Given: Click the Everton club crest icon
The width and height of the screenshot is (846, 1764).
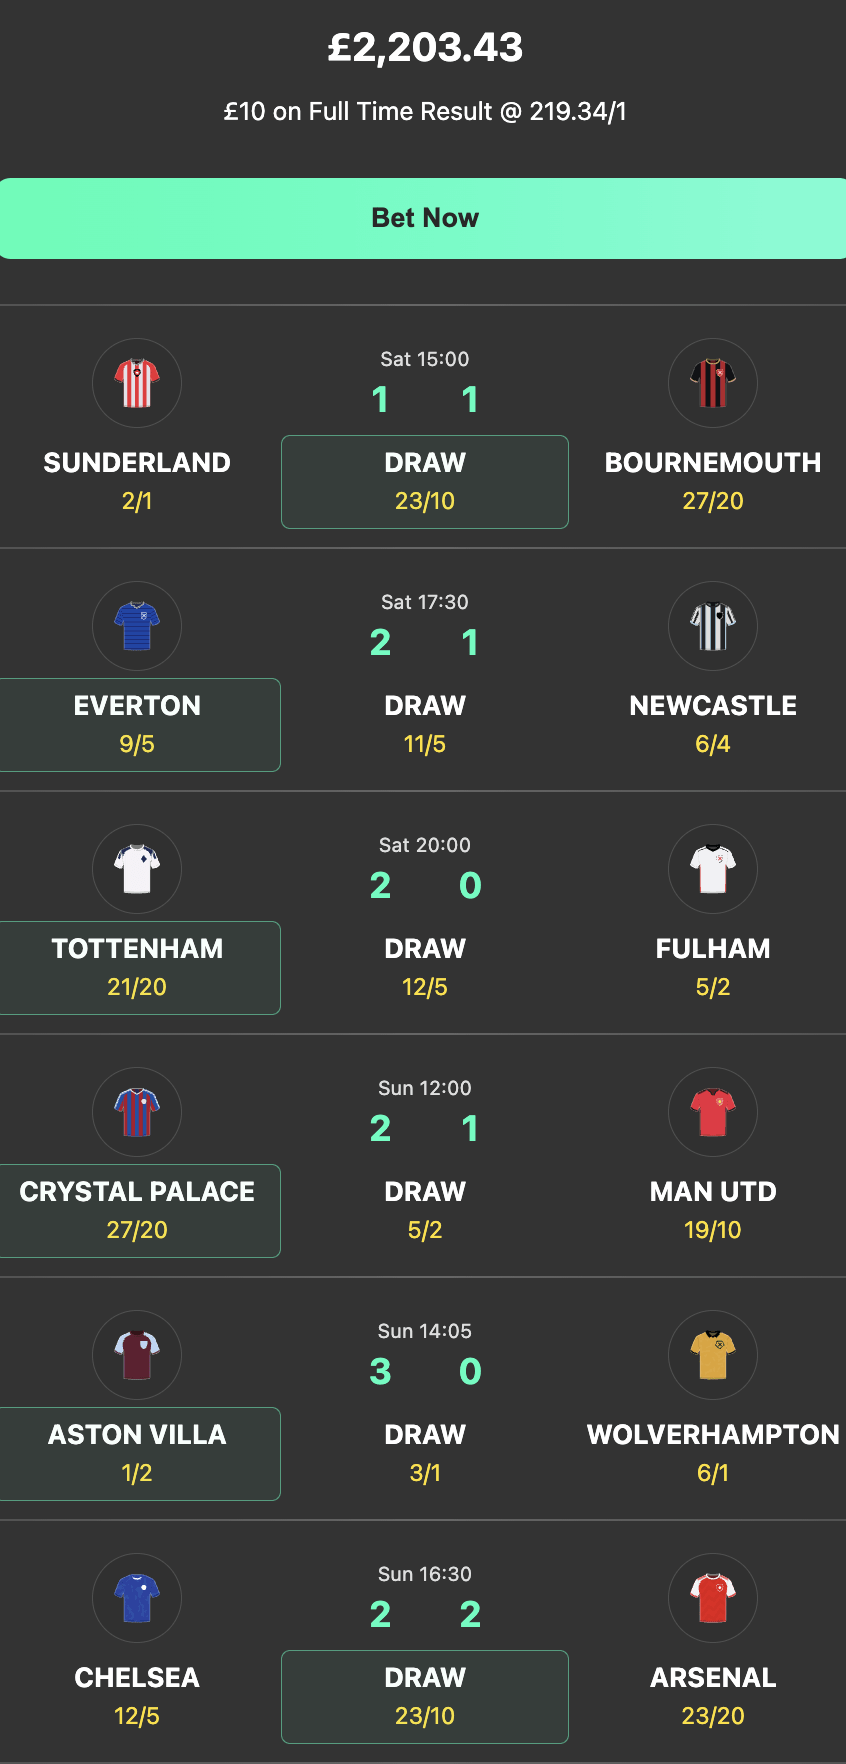Looking at the screenshot, I should coord(137,626).
